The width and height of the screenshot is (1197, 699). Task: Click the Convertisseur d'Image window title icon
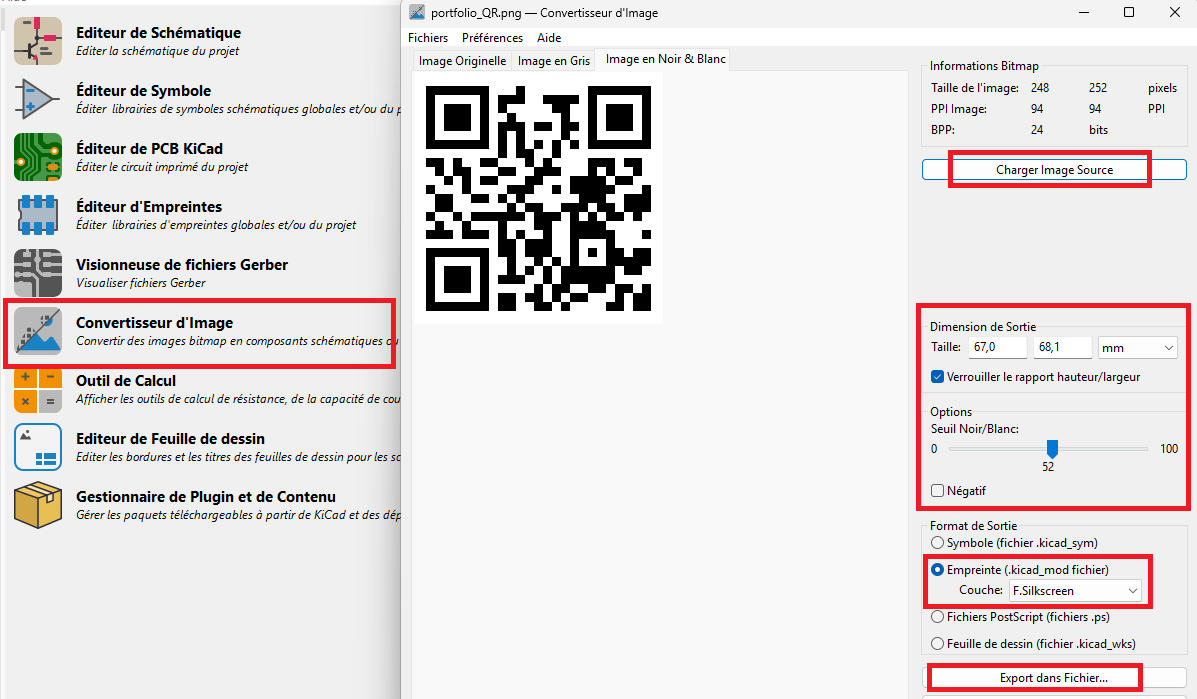[417, 12]
